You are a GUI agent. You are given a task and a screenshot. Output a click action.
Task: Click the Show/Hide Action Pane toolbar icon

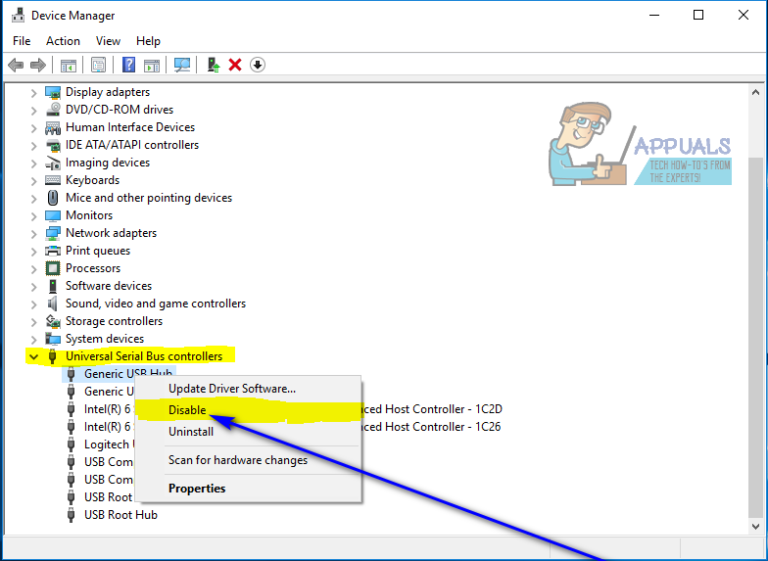(x=152, y=65)
